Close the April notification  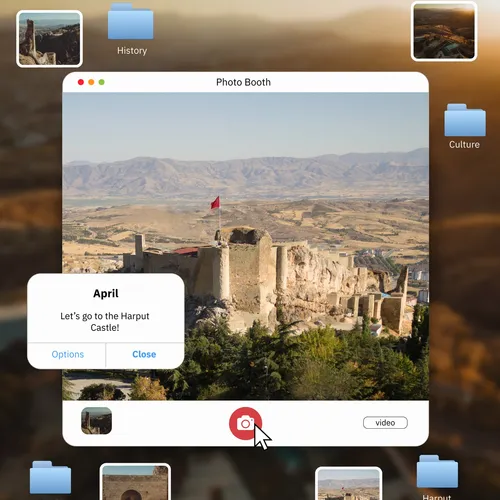pos(144,354)
